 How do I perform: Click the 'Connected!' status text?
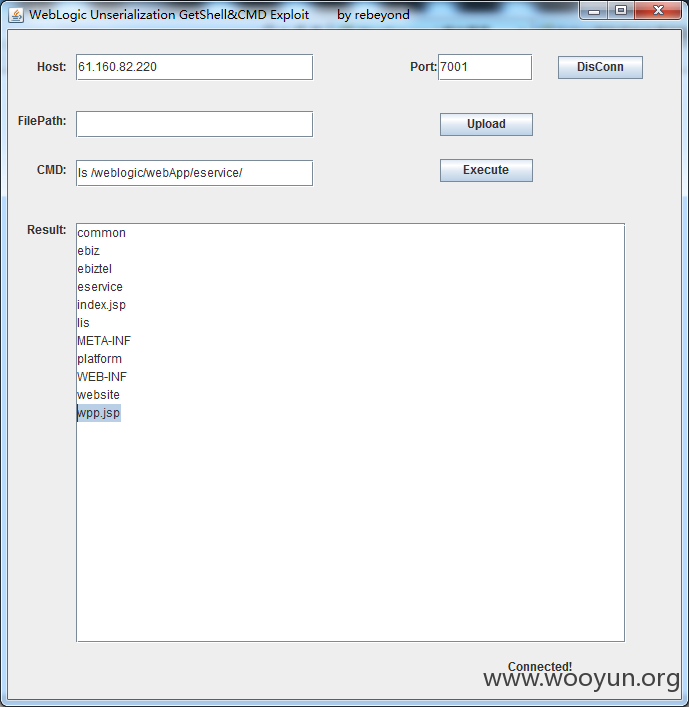540,666
